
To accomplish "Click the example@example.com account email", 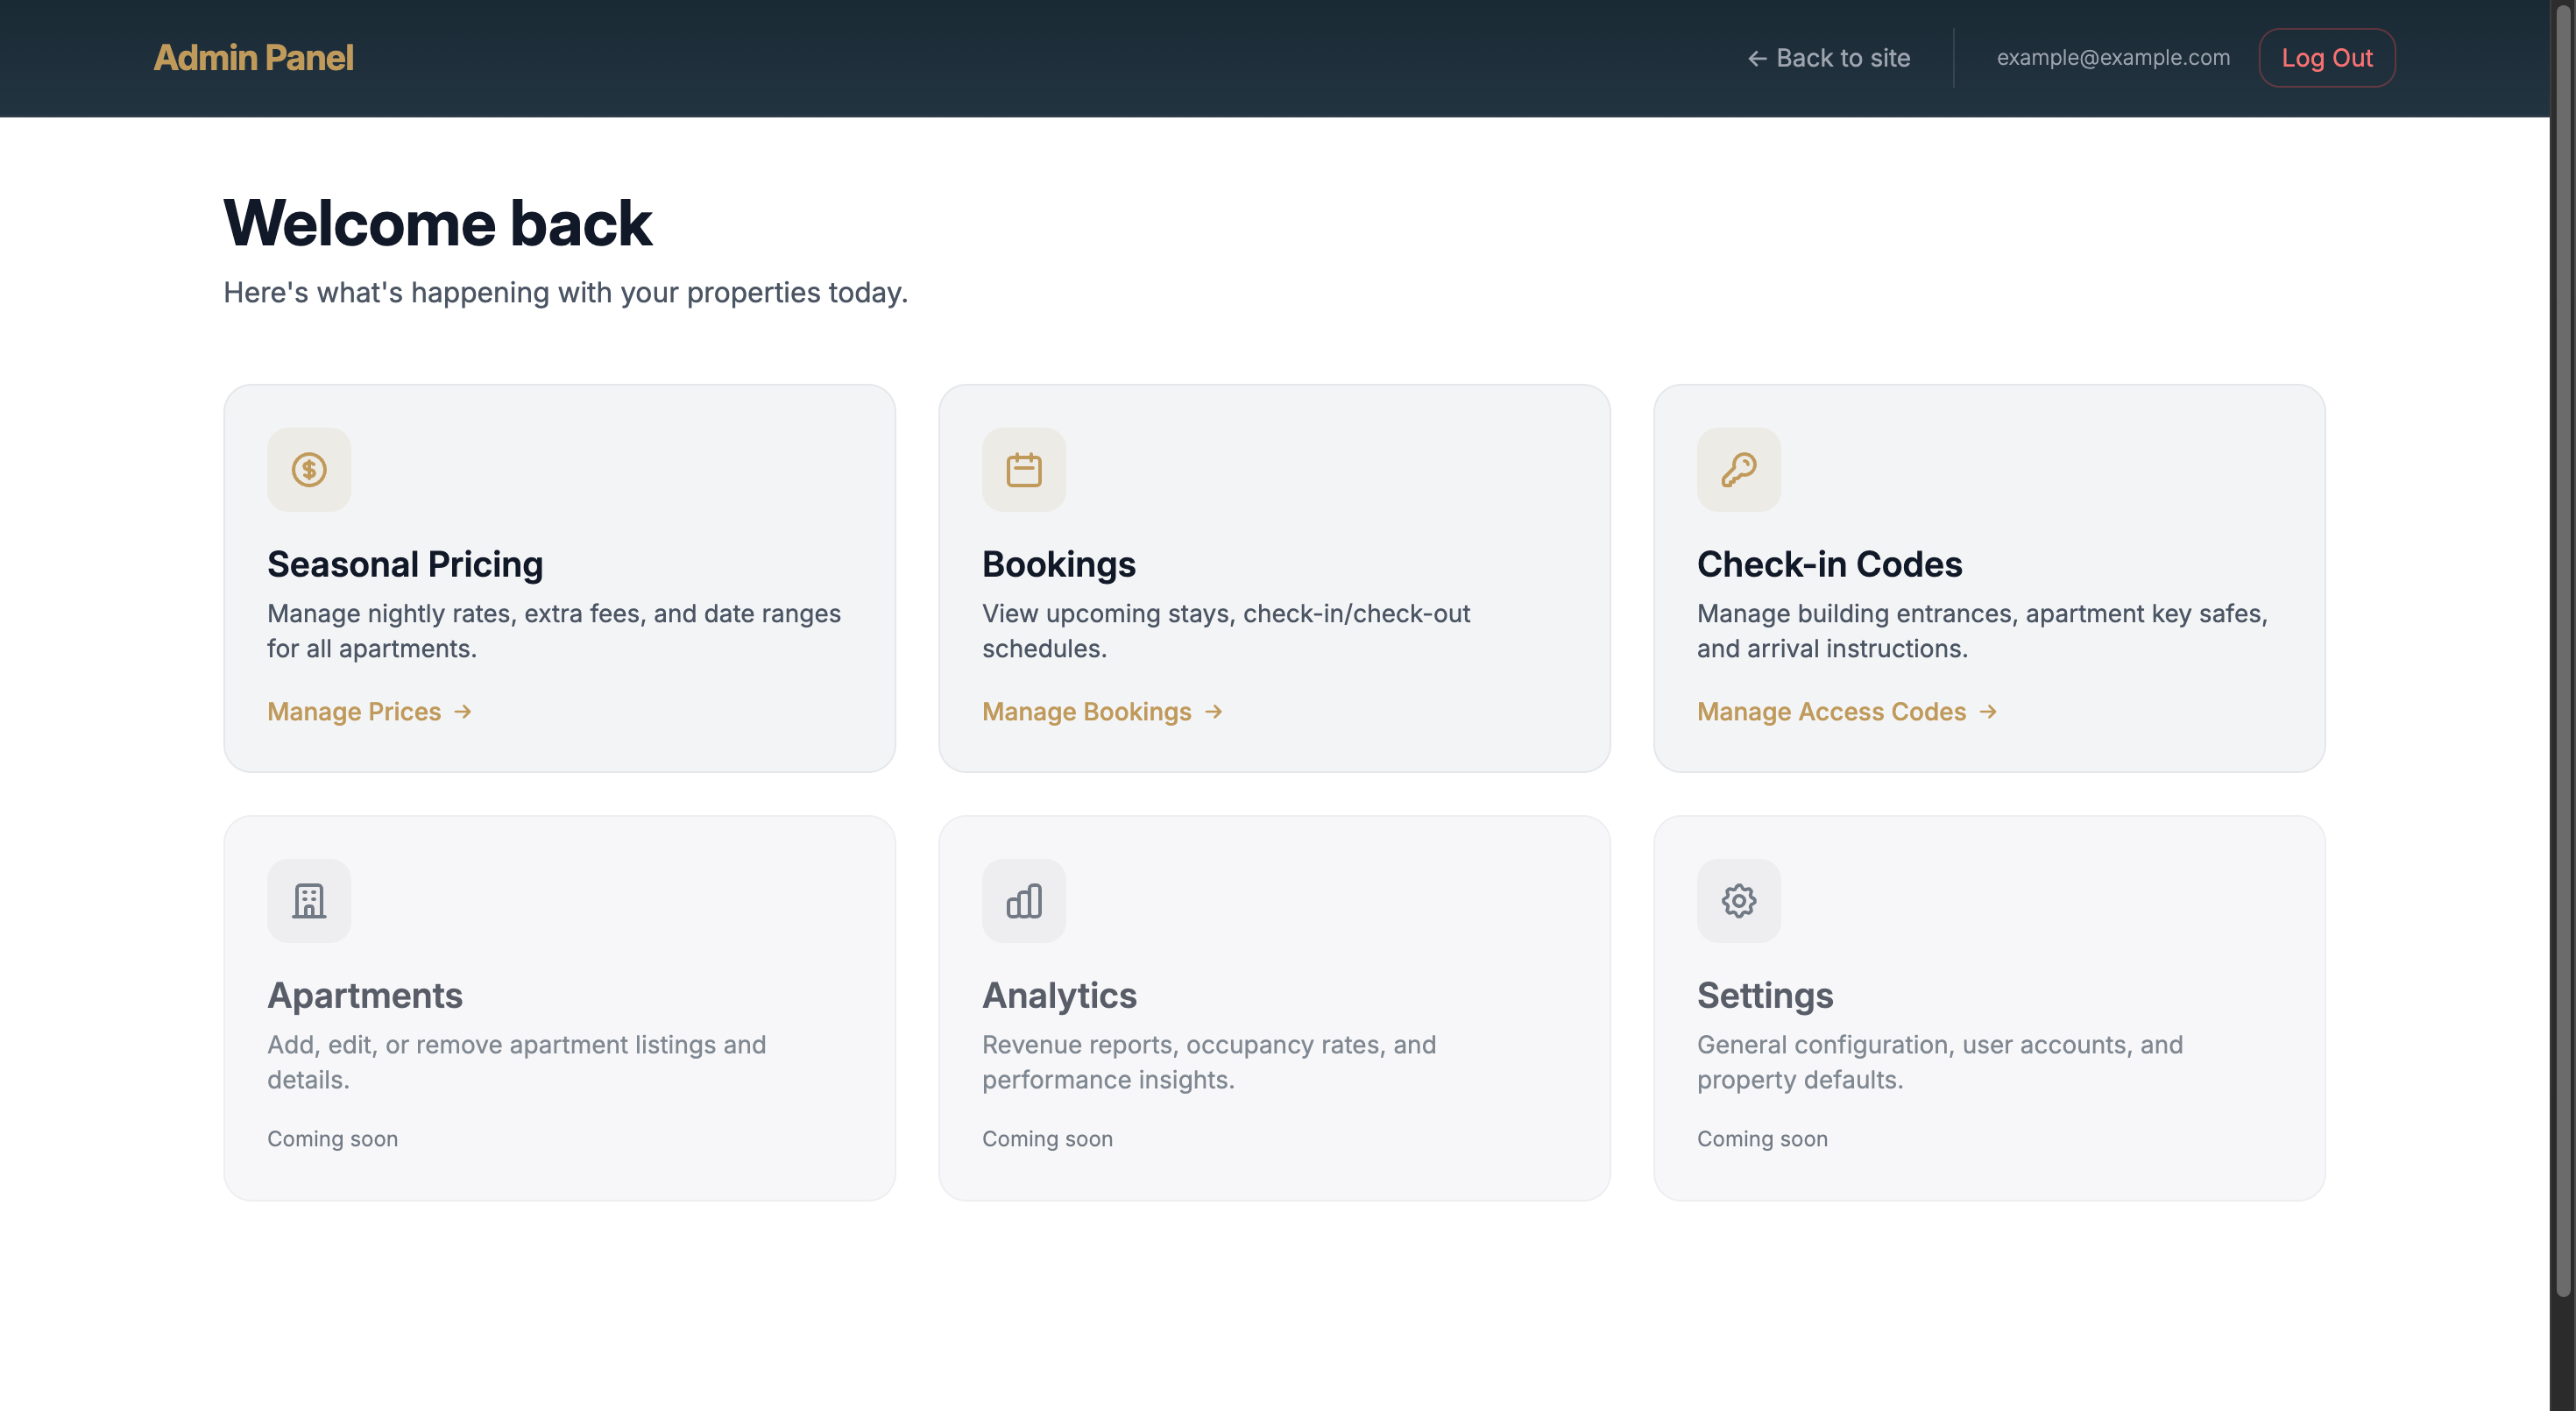I will pyautogui.click(x=2113, y=58).
